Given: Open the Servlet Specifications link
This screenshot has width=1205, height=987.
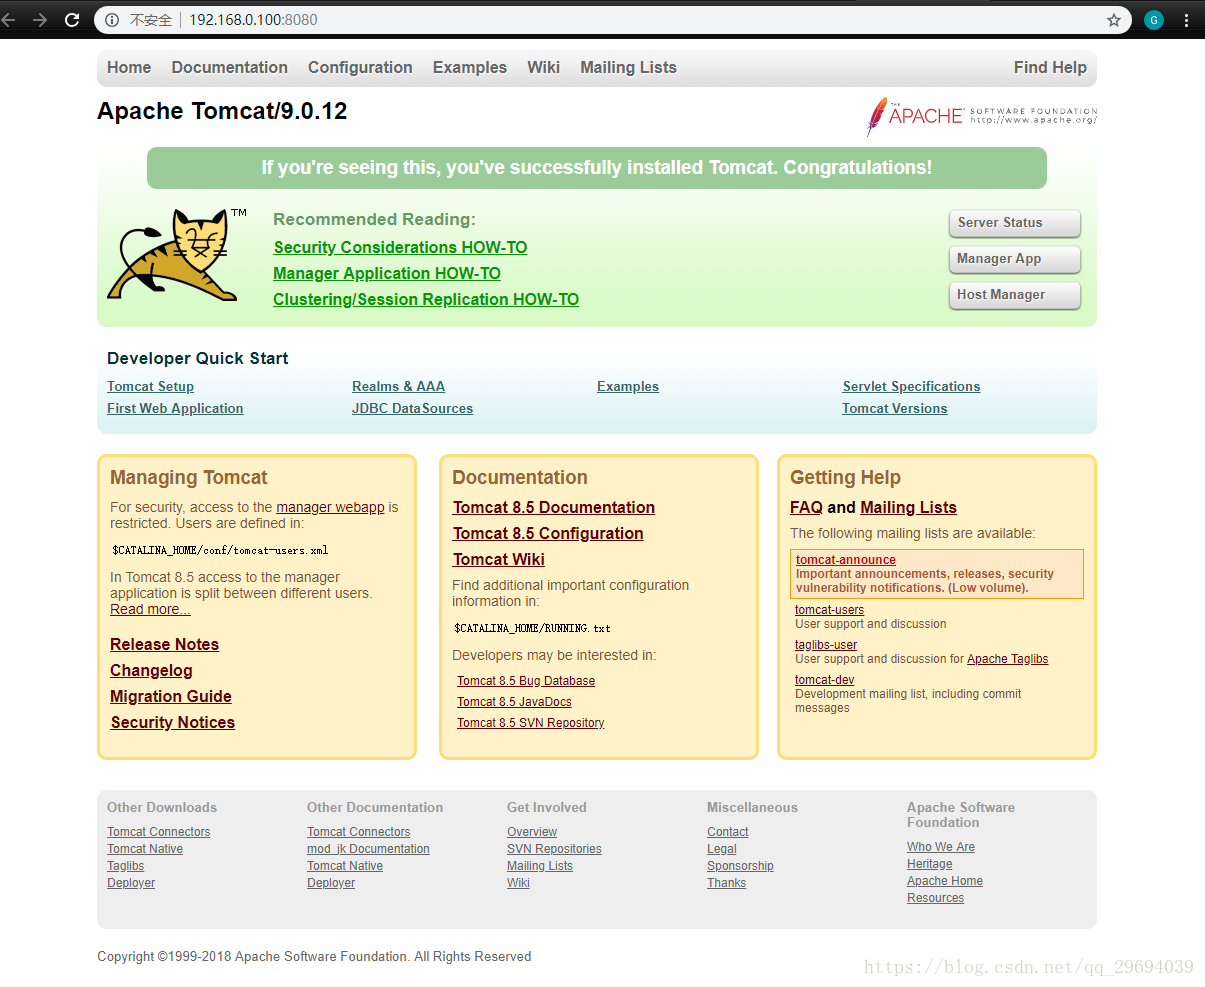Looking at the screenshot, I should [911, 387].
